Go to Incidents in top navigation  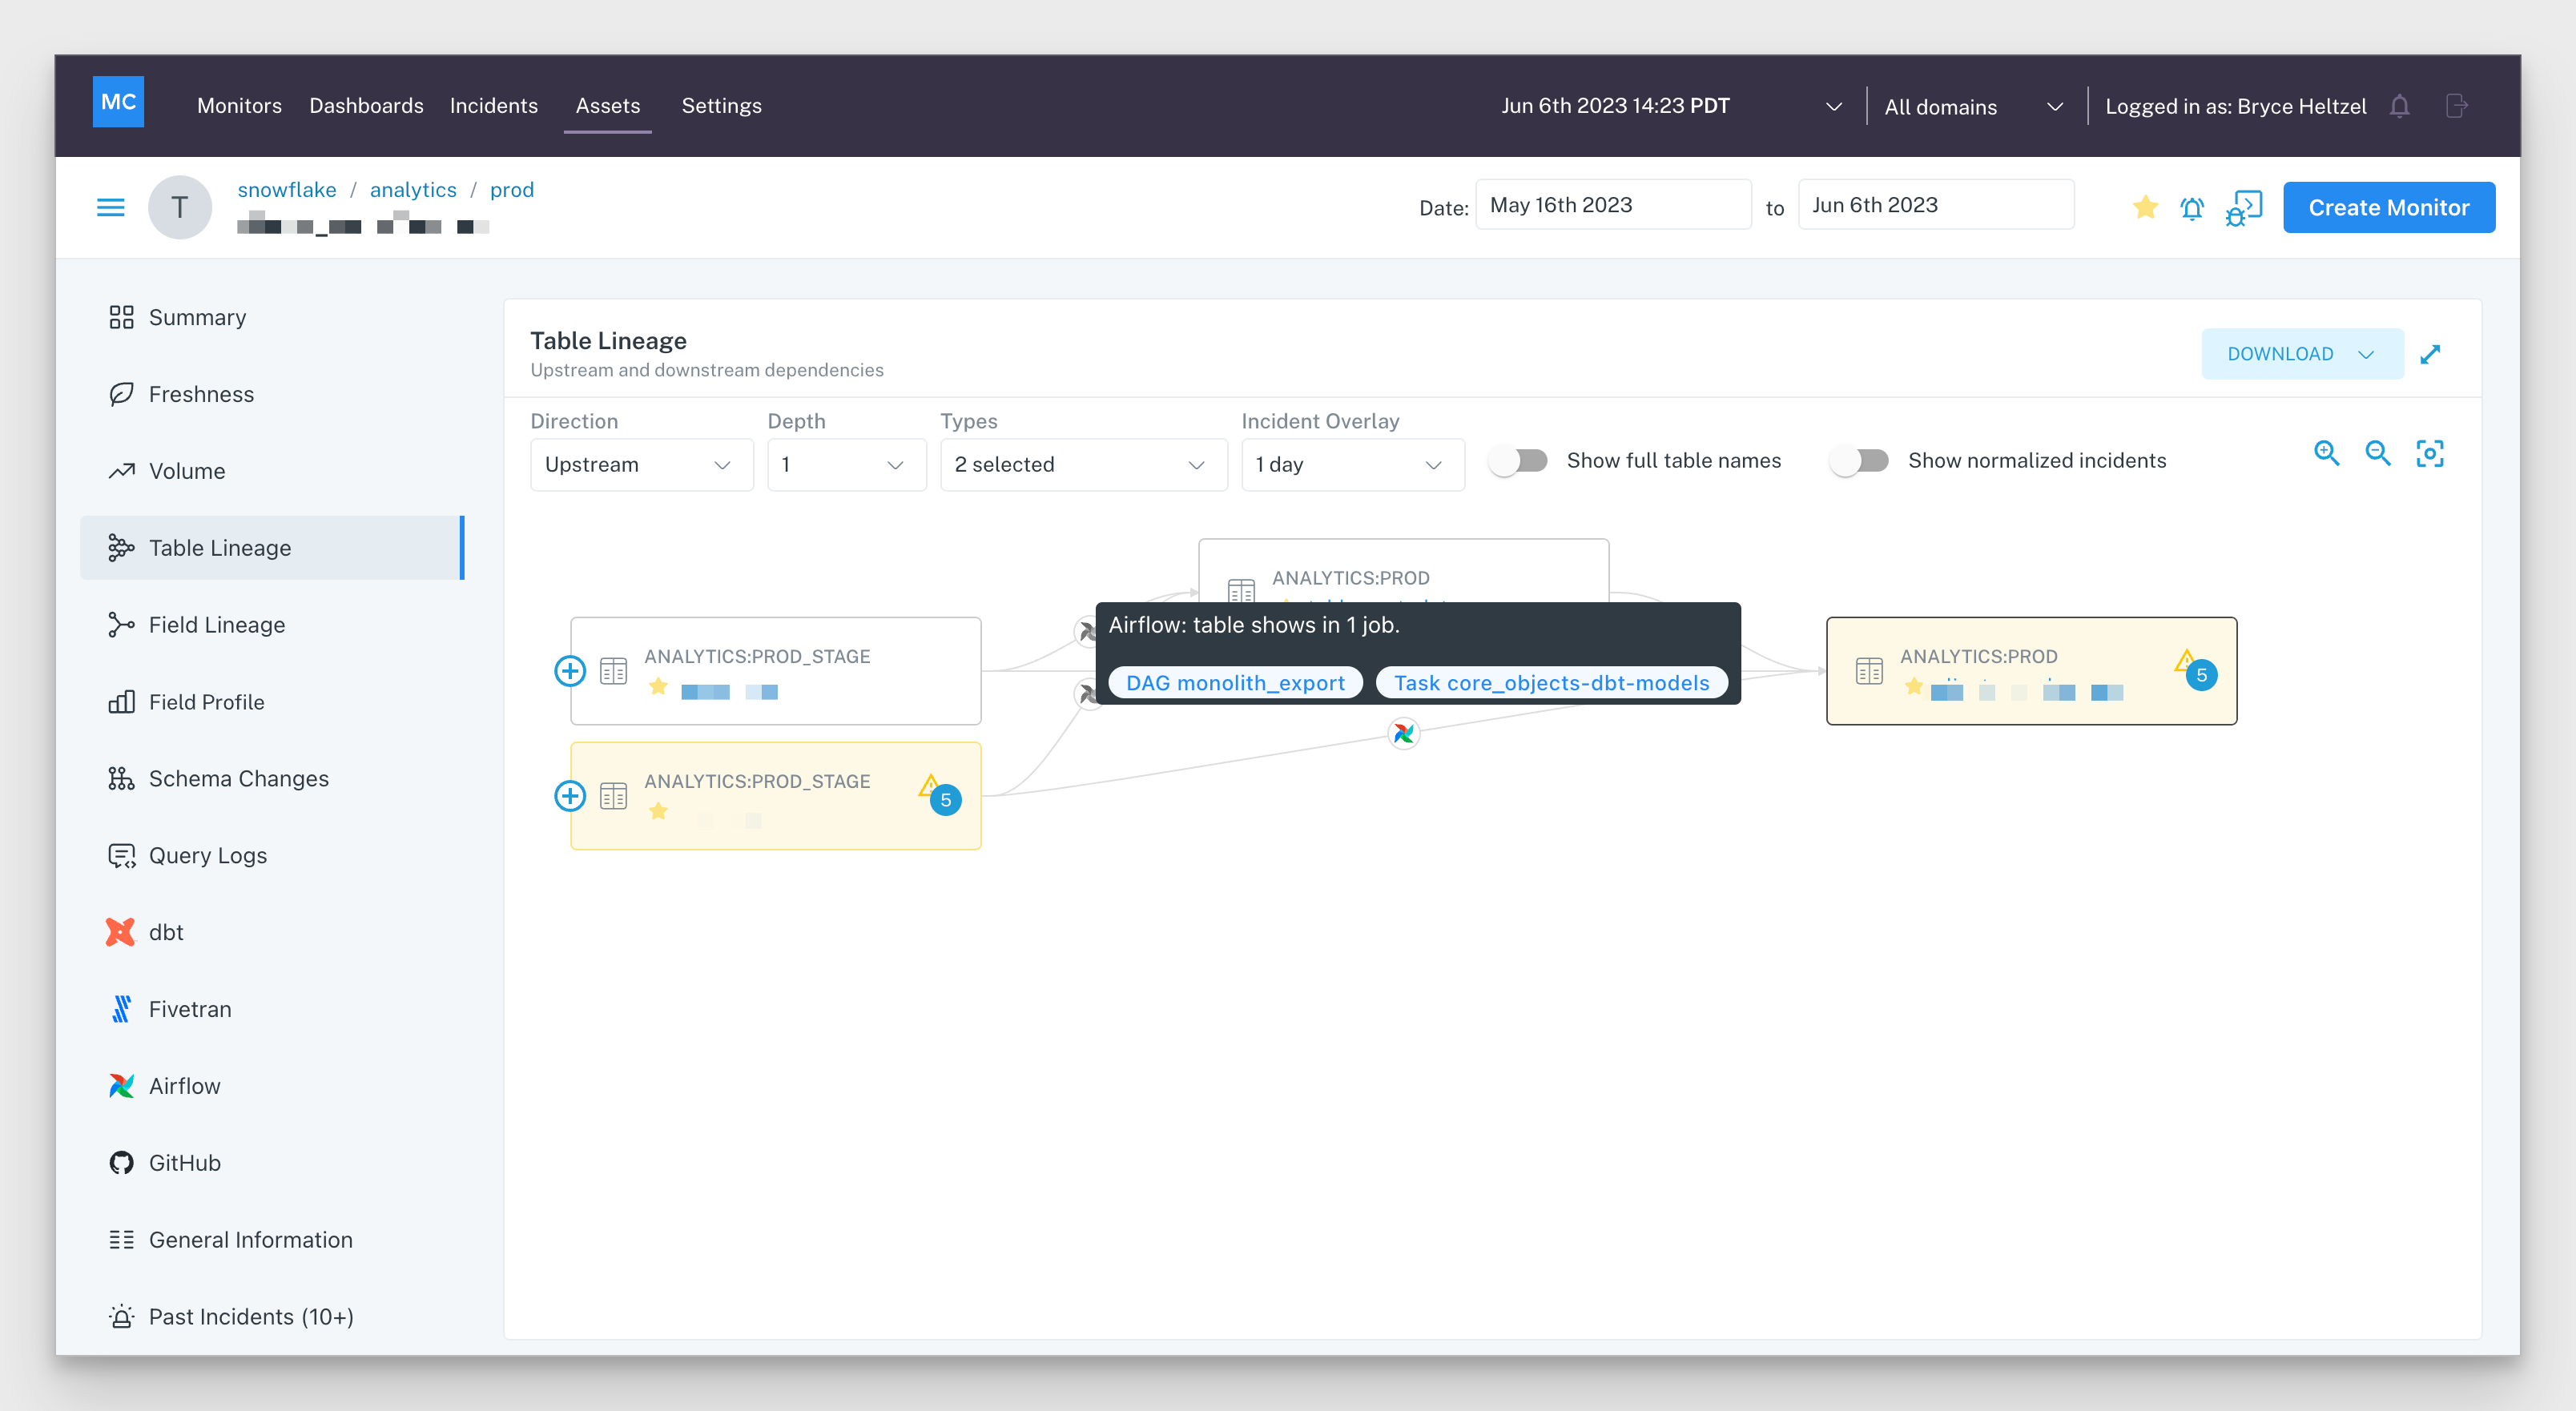click(493, 106)
